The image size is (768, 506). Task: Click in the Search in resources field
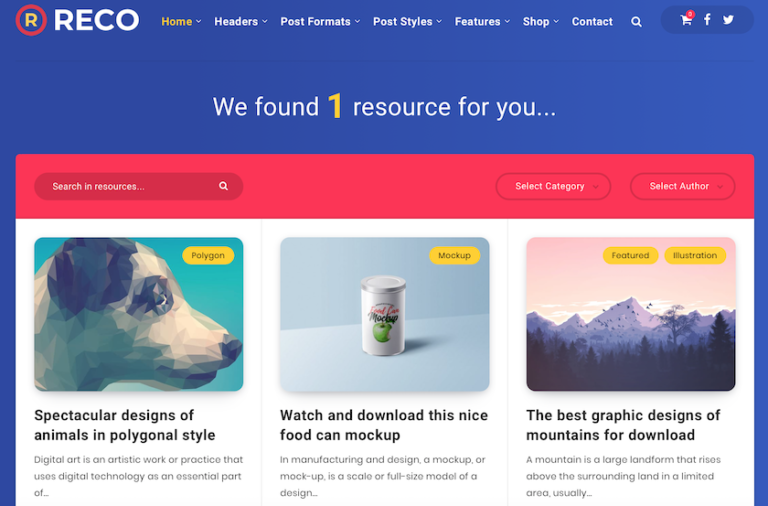click(x=139, y=186)
